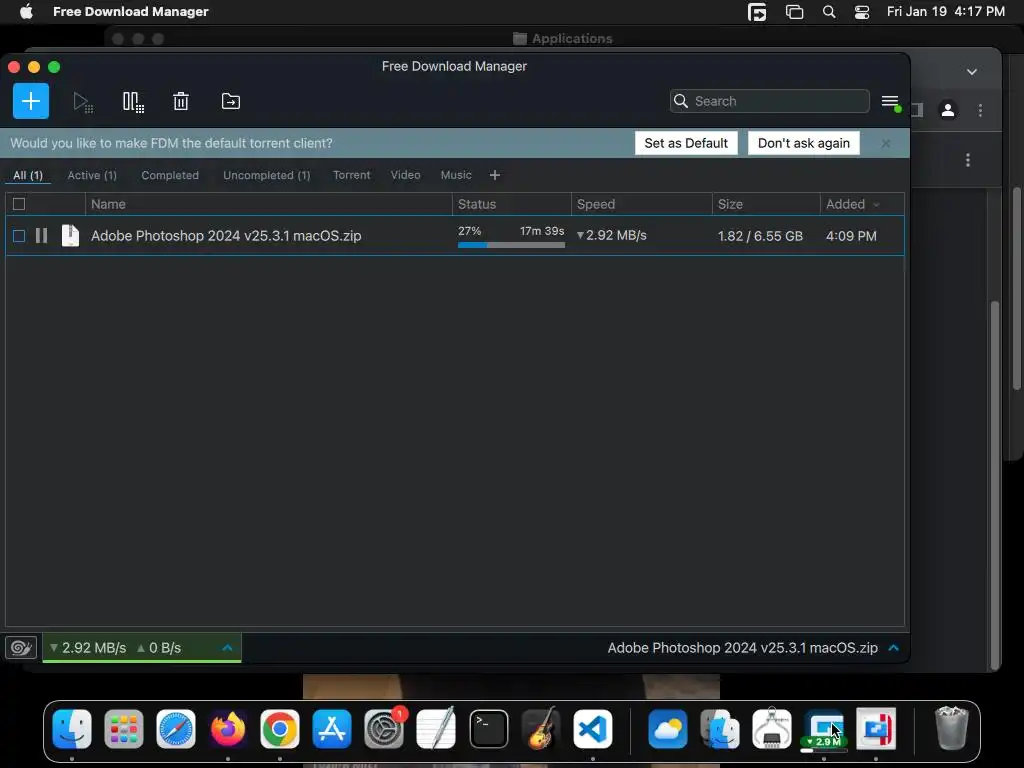Sort by the Name column header
1024x768 pixels.
click(x=268, y=204)
